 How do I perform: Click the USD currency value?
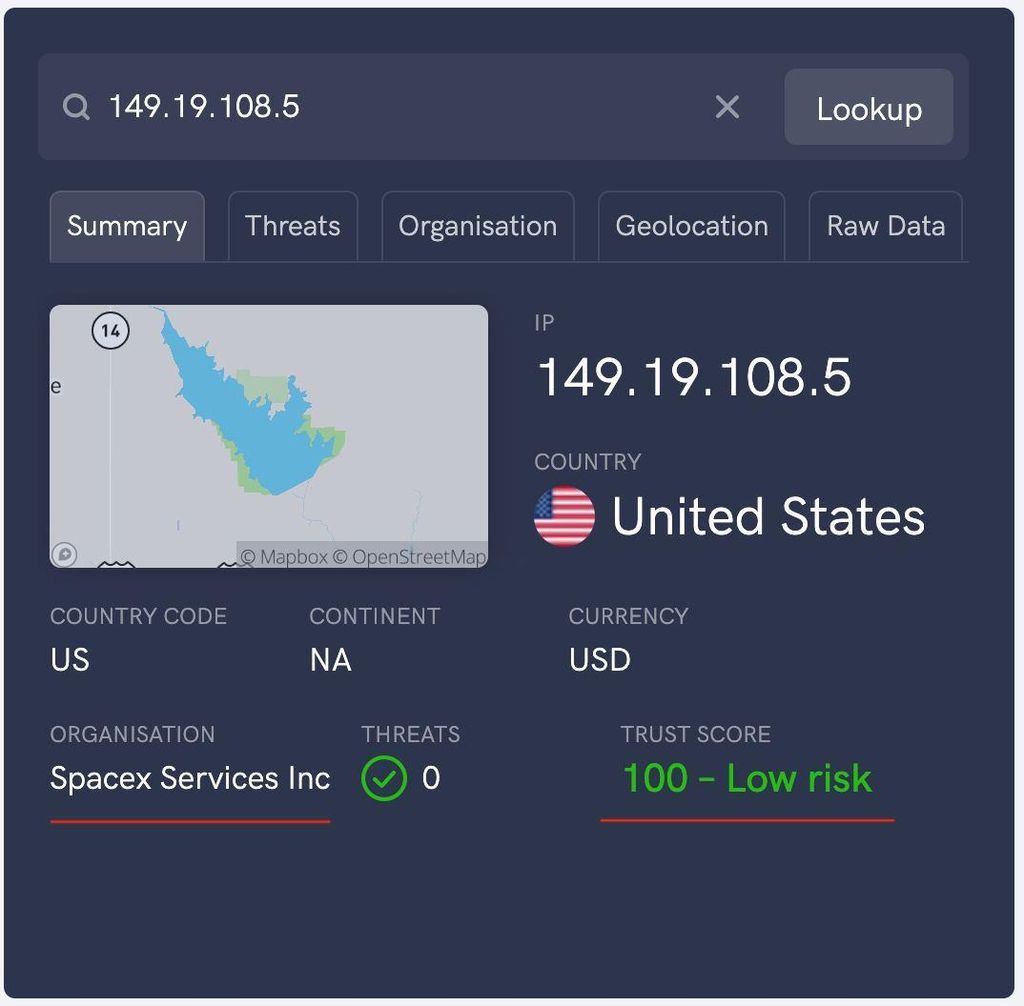[x=600, y=660]
